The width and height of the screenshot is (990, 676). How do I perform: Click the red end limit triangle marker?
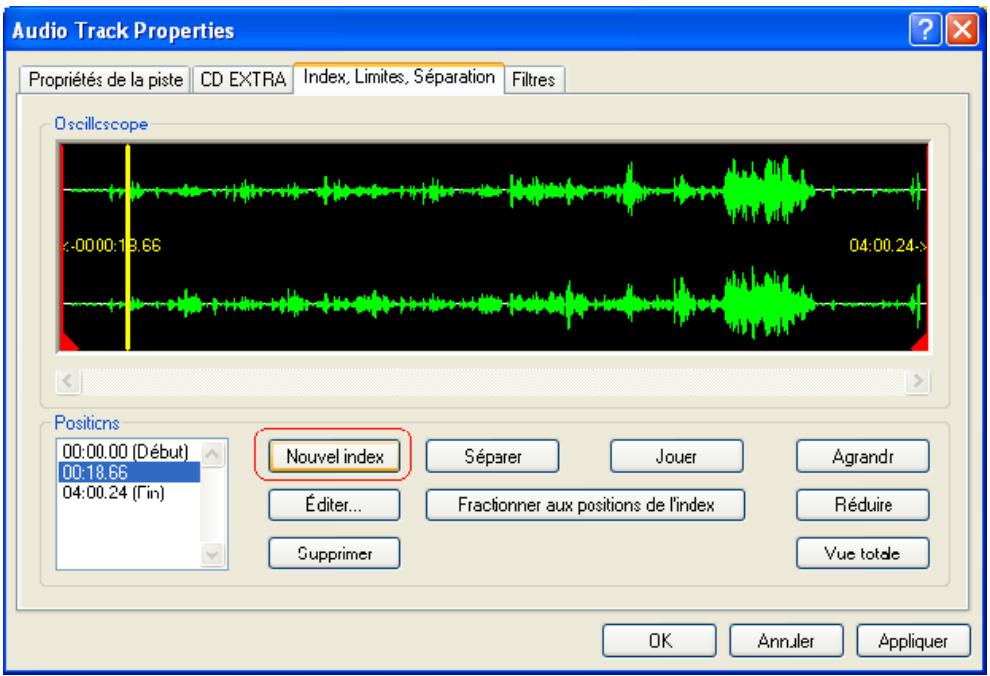coord(920,343)
